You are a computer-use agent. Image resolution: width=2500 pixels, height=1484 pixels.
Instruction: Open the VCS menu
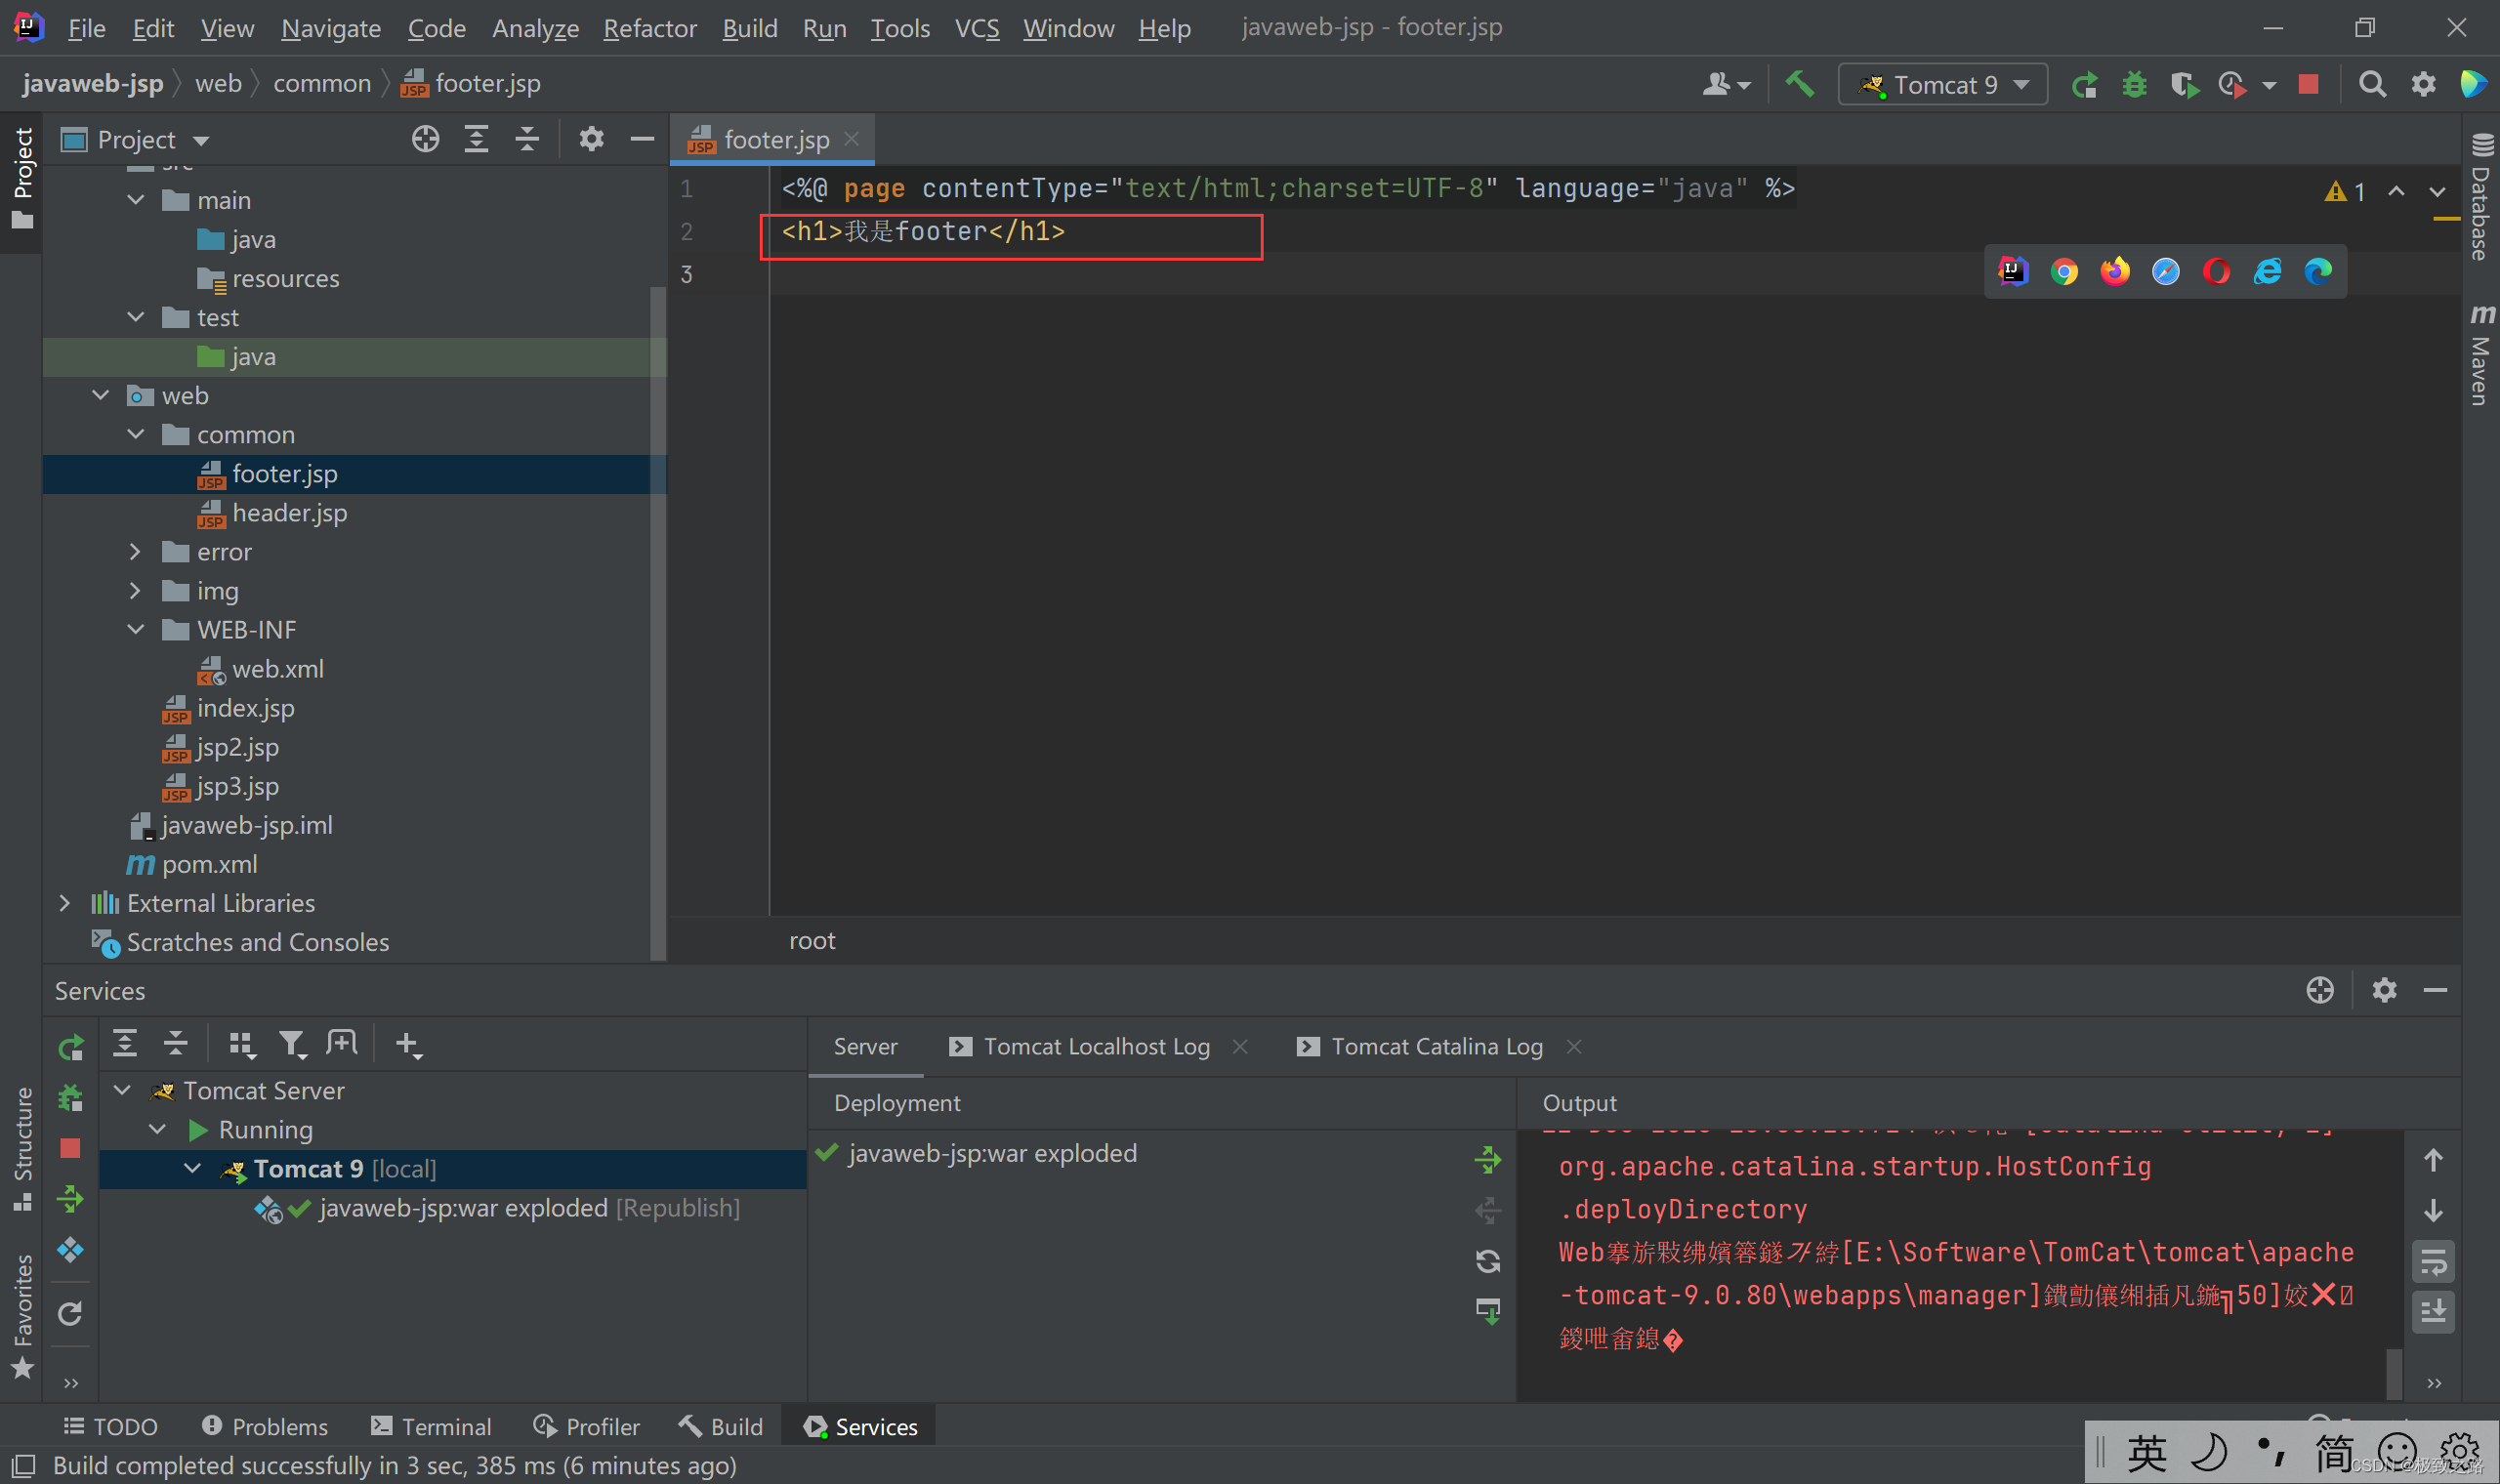tap(976, 28)
